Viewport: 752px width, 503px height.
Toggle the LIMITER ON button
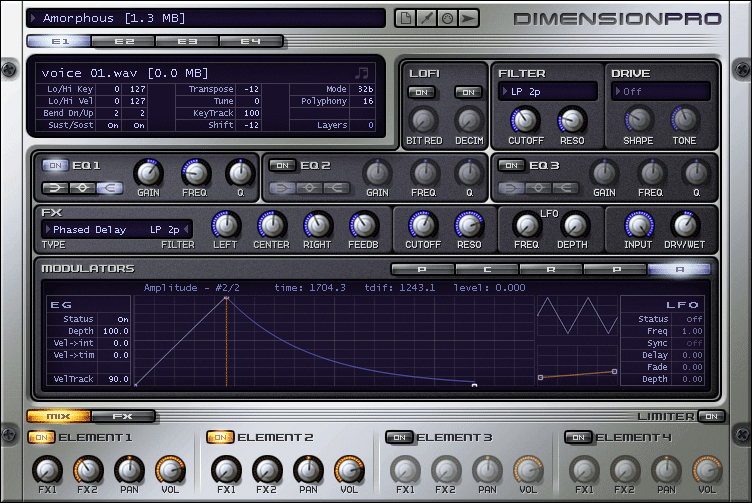711,416
